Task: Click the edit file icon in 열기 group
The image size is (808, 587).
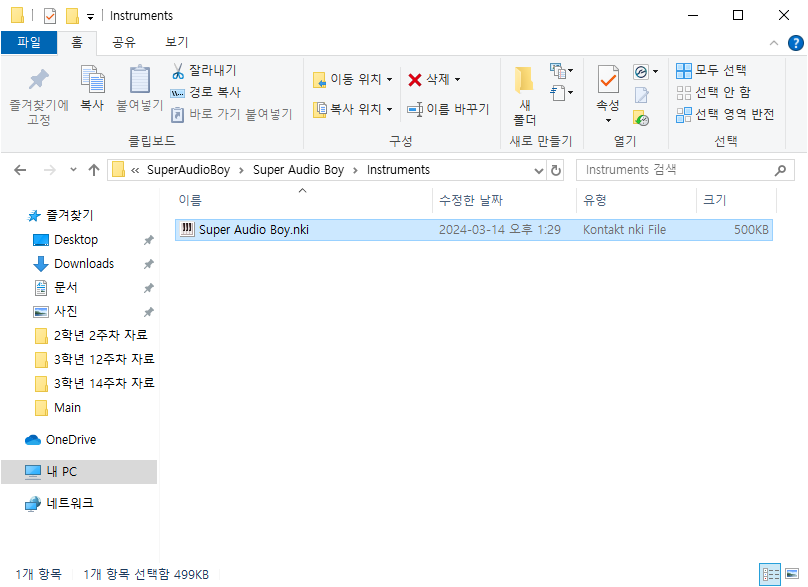Action: pos(642,95)
